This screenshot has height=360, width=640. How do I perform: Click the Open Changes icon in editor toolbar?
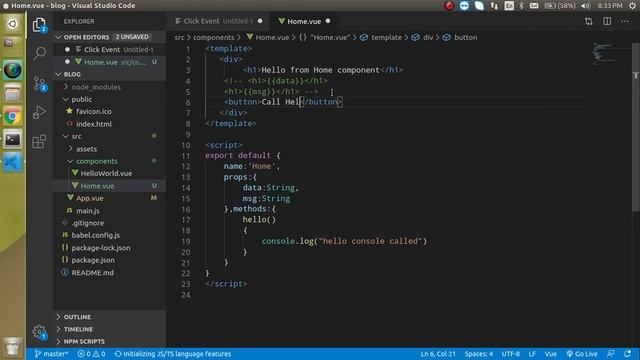[589, 21]
